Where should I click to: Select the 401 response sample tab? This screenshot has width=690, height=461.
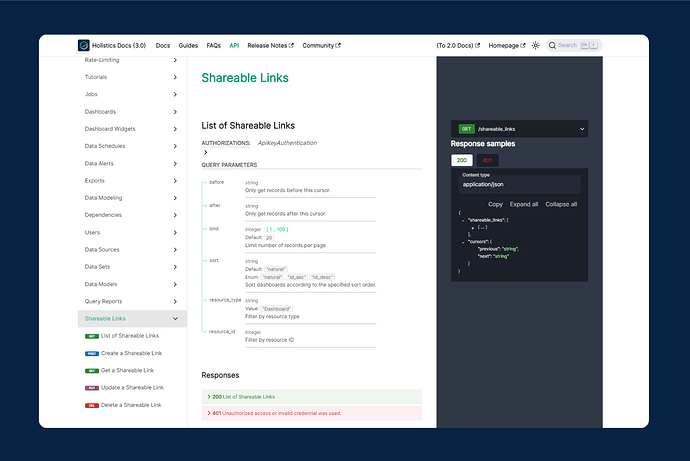pos(487,160)
